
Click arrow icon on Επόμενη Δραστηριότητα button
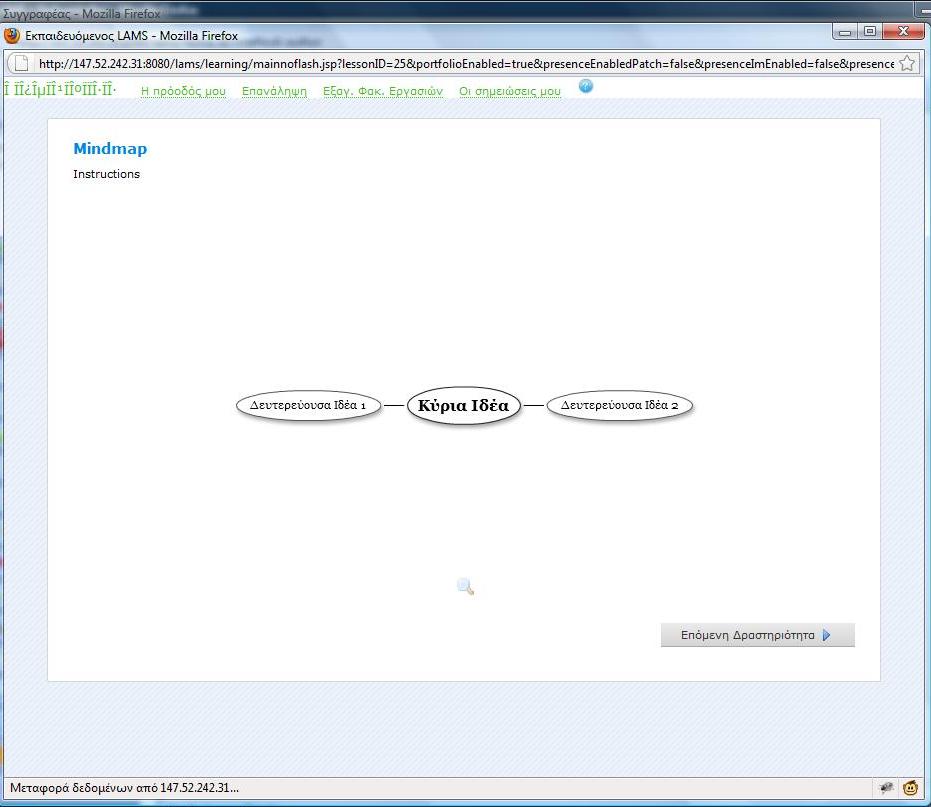tap(826, 635)
